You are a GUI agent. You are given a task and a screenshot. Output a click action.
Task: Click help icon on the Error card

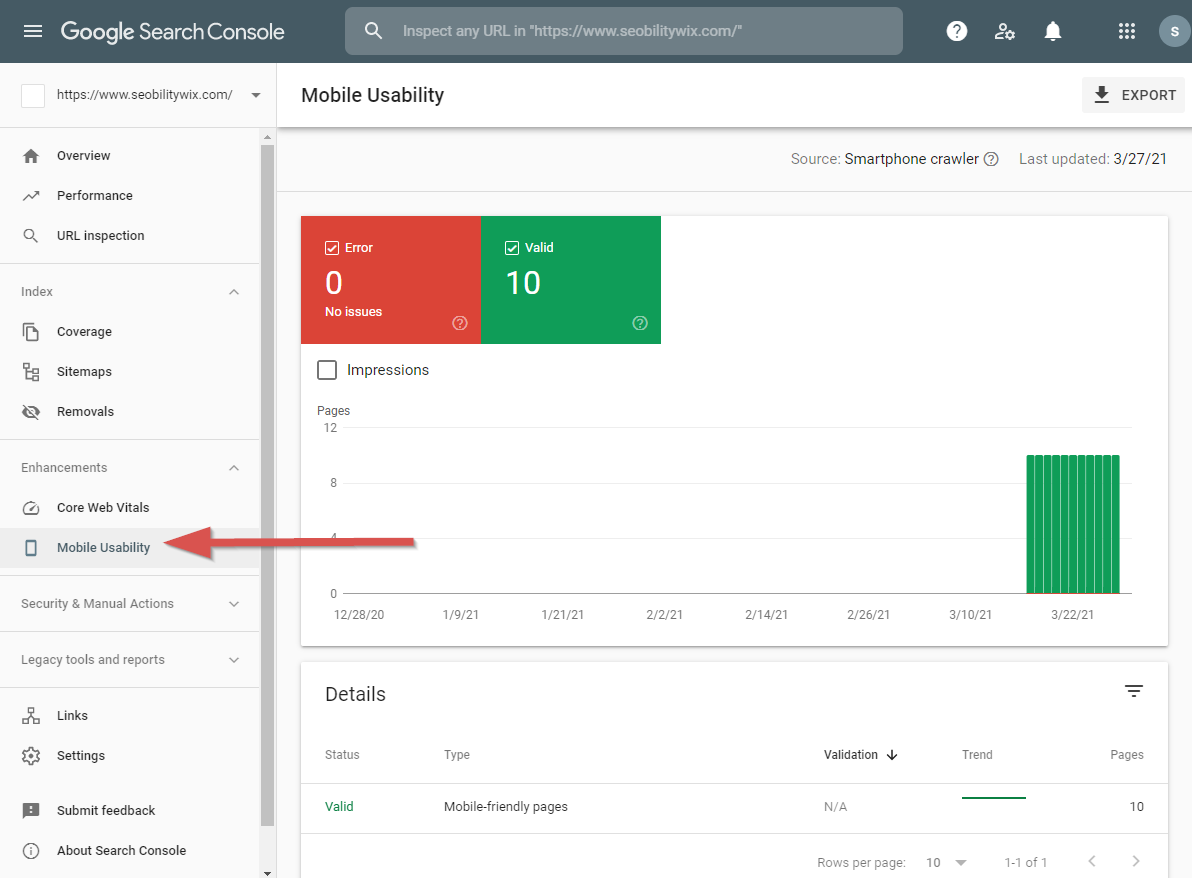click(x=460, y=323)
